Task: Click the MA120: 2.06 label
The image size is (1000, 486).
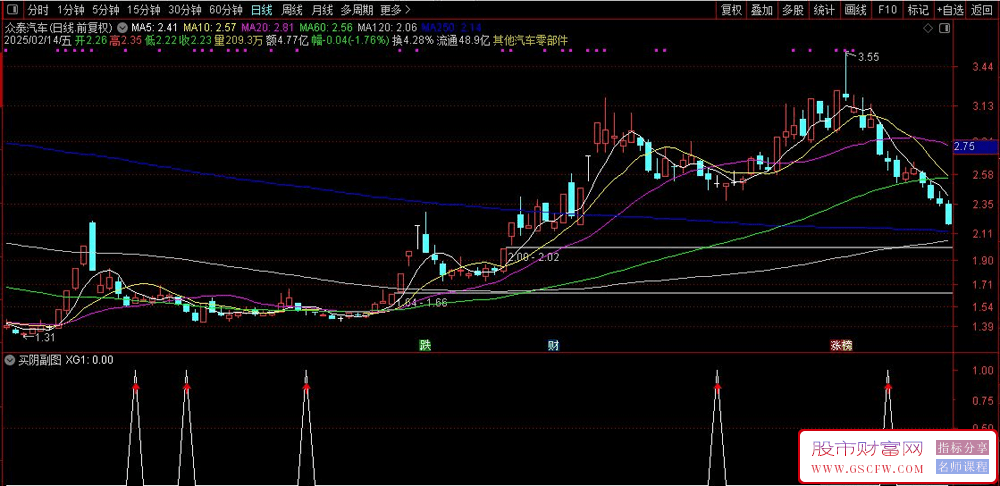Action: pos(386,28)
